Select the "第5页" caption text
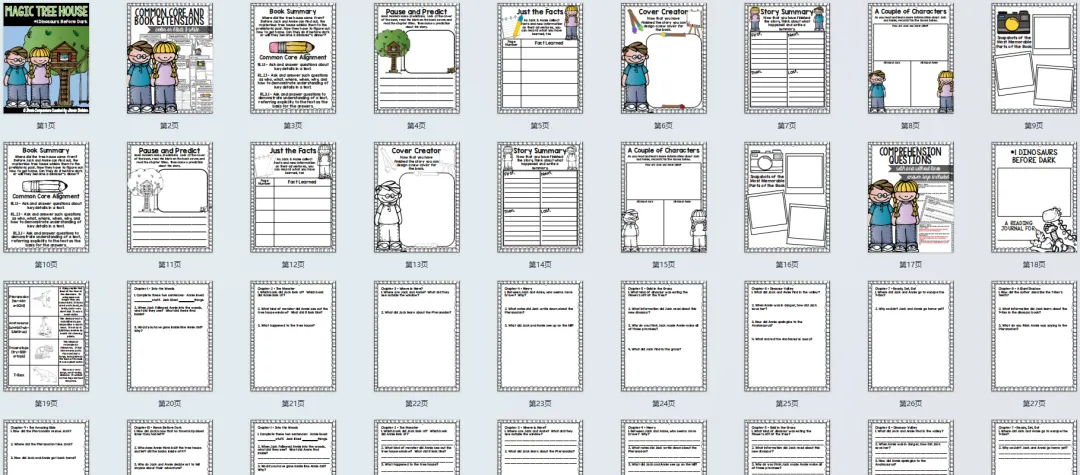This screenshot has width=1080, height=475. coord(540,126)
